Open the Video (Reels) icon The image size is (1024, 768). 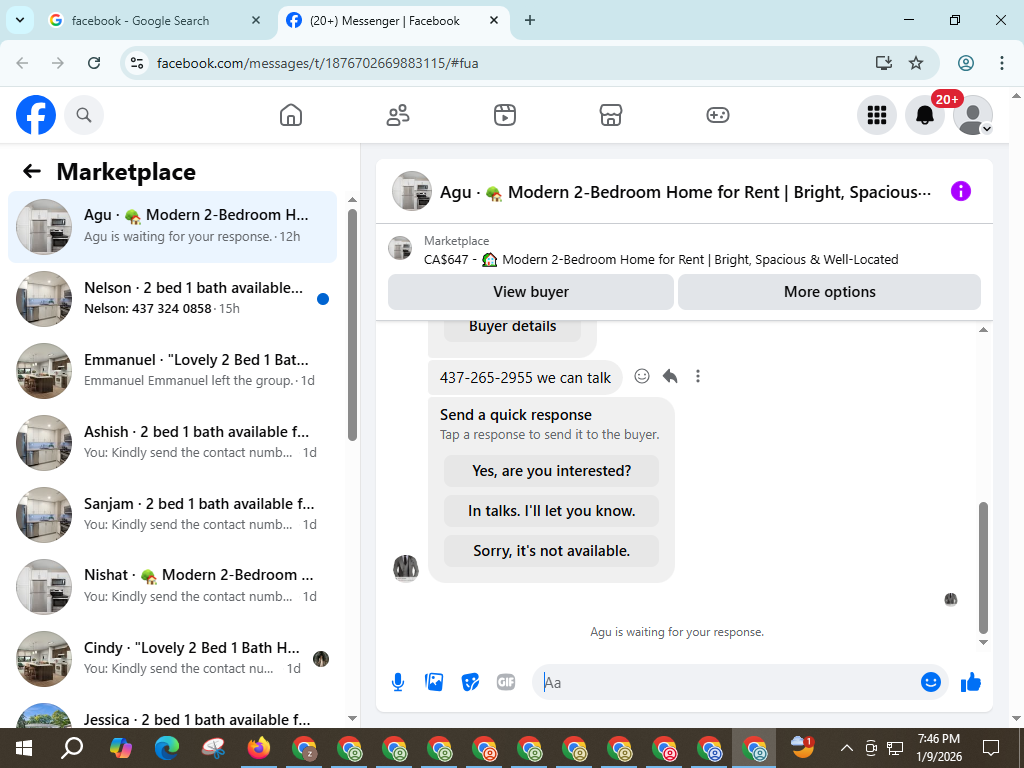point(504,115)
